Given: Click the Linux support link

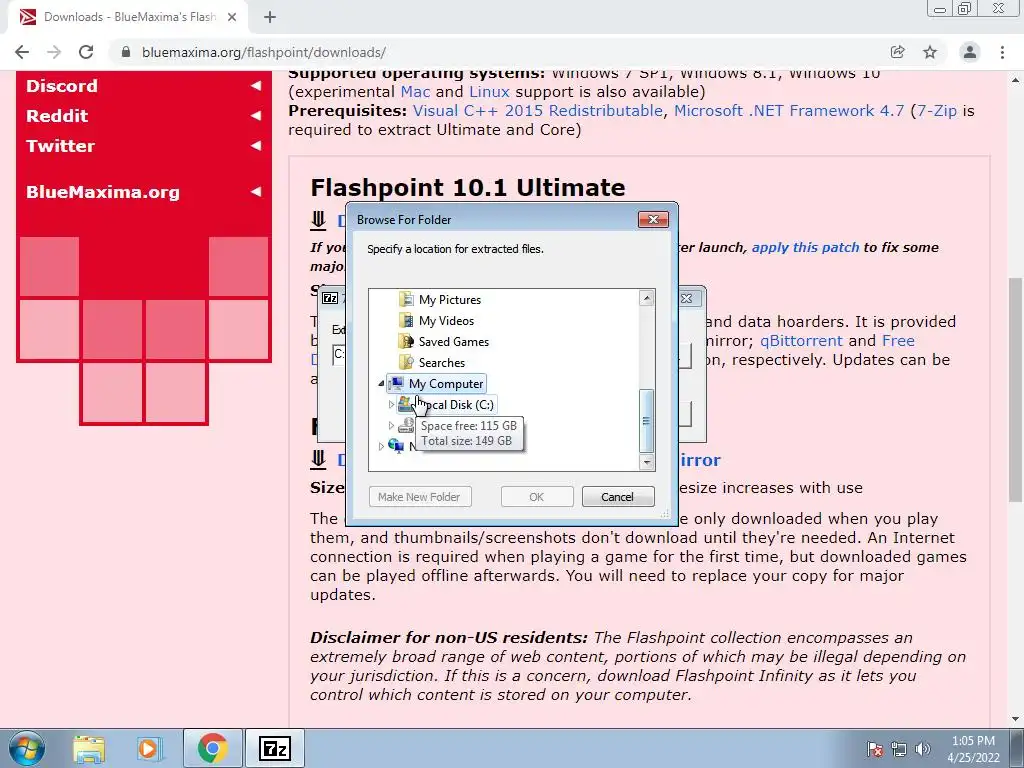Looking at the screenshot, I should (x=489, y=92).
